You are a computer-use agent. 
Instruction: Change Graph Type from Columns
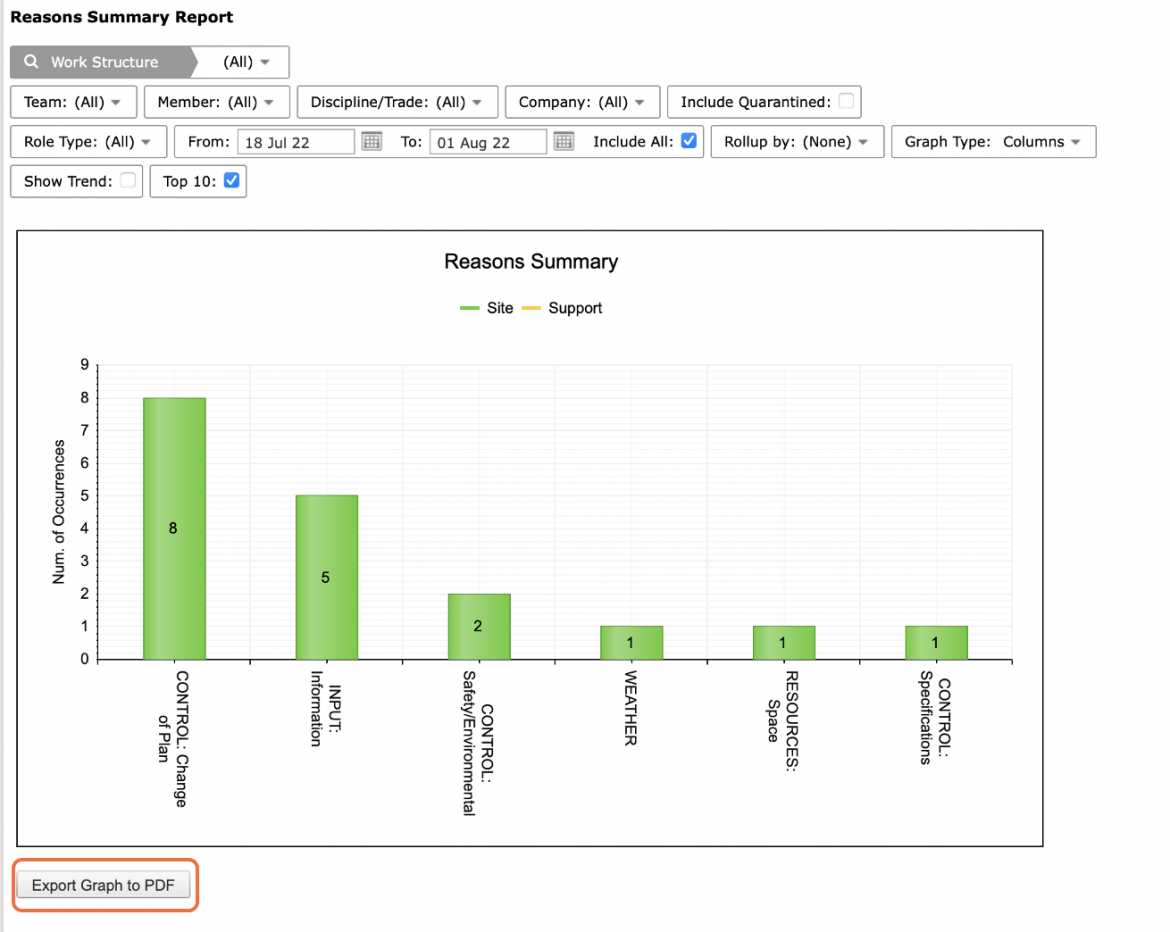click(993, 142)
